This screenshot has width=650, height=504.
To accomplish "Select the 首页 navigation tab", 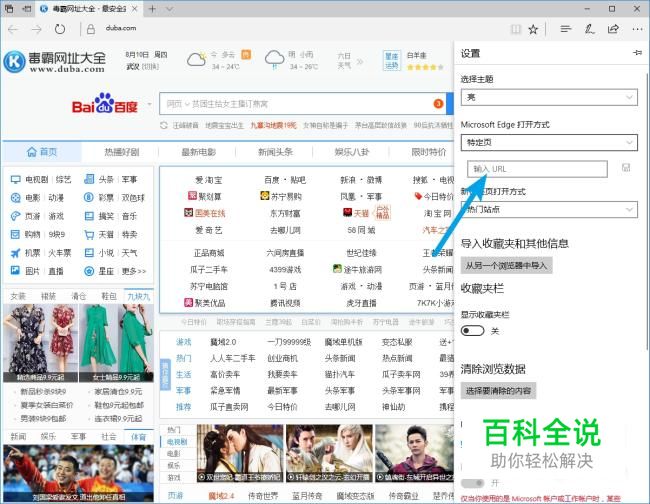I will 42,152.
